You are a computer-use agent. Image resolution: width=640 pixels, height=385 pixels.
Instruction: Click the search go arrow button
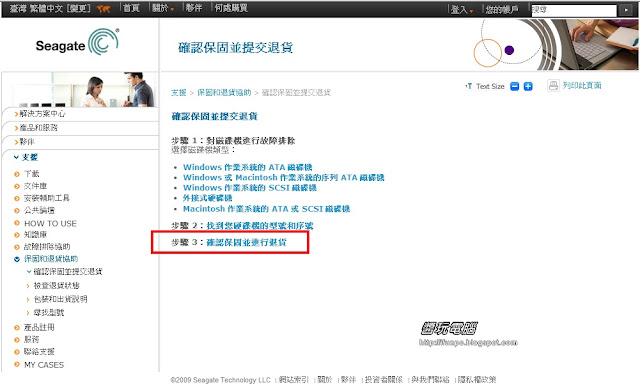tap(626, 10)
